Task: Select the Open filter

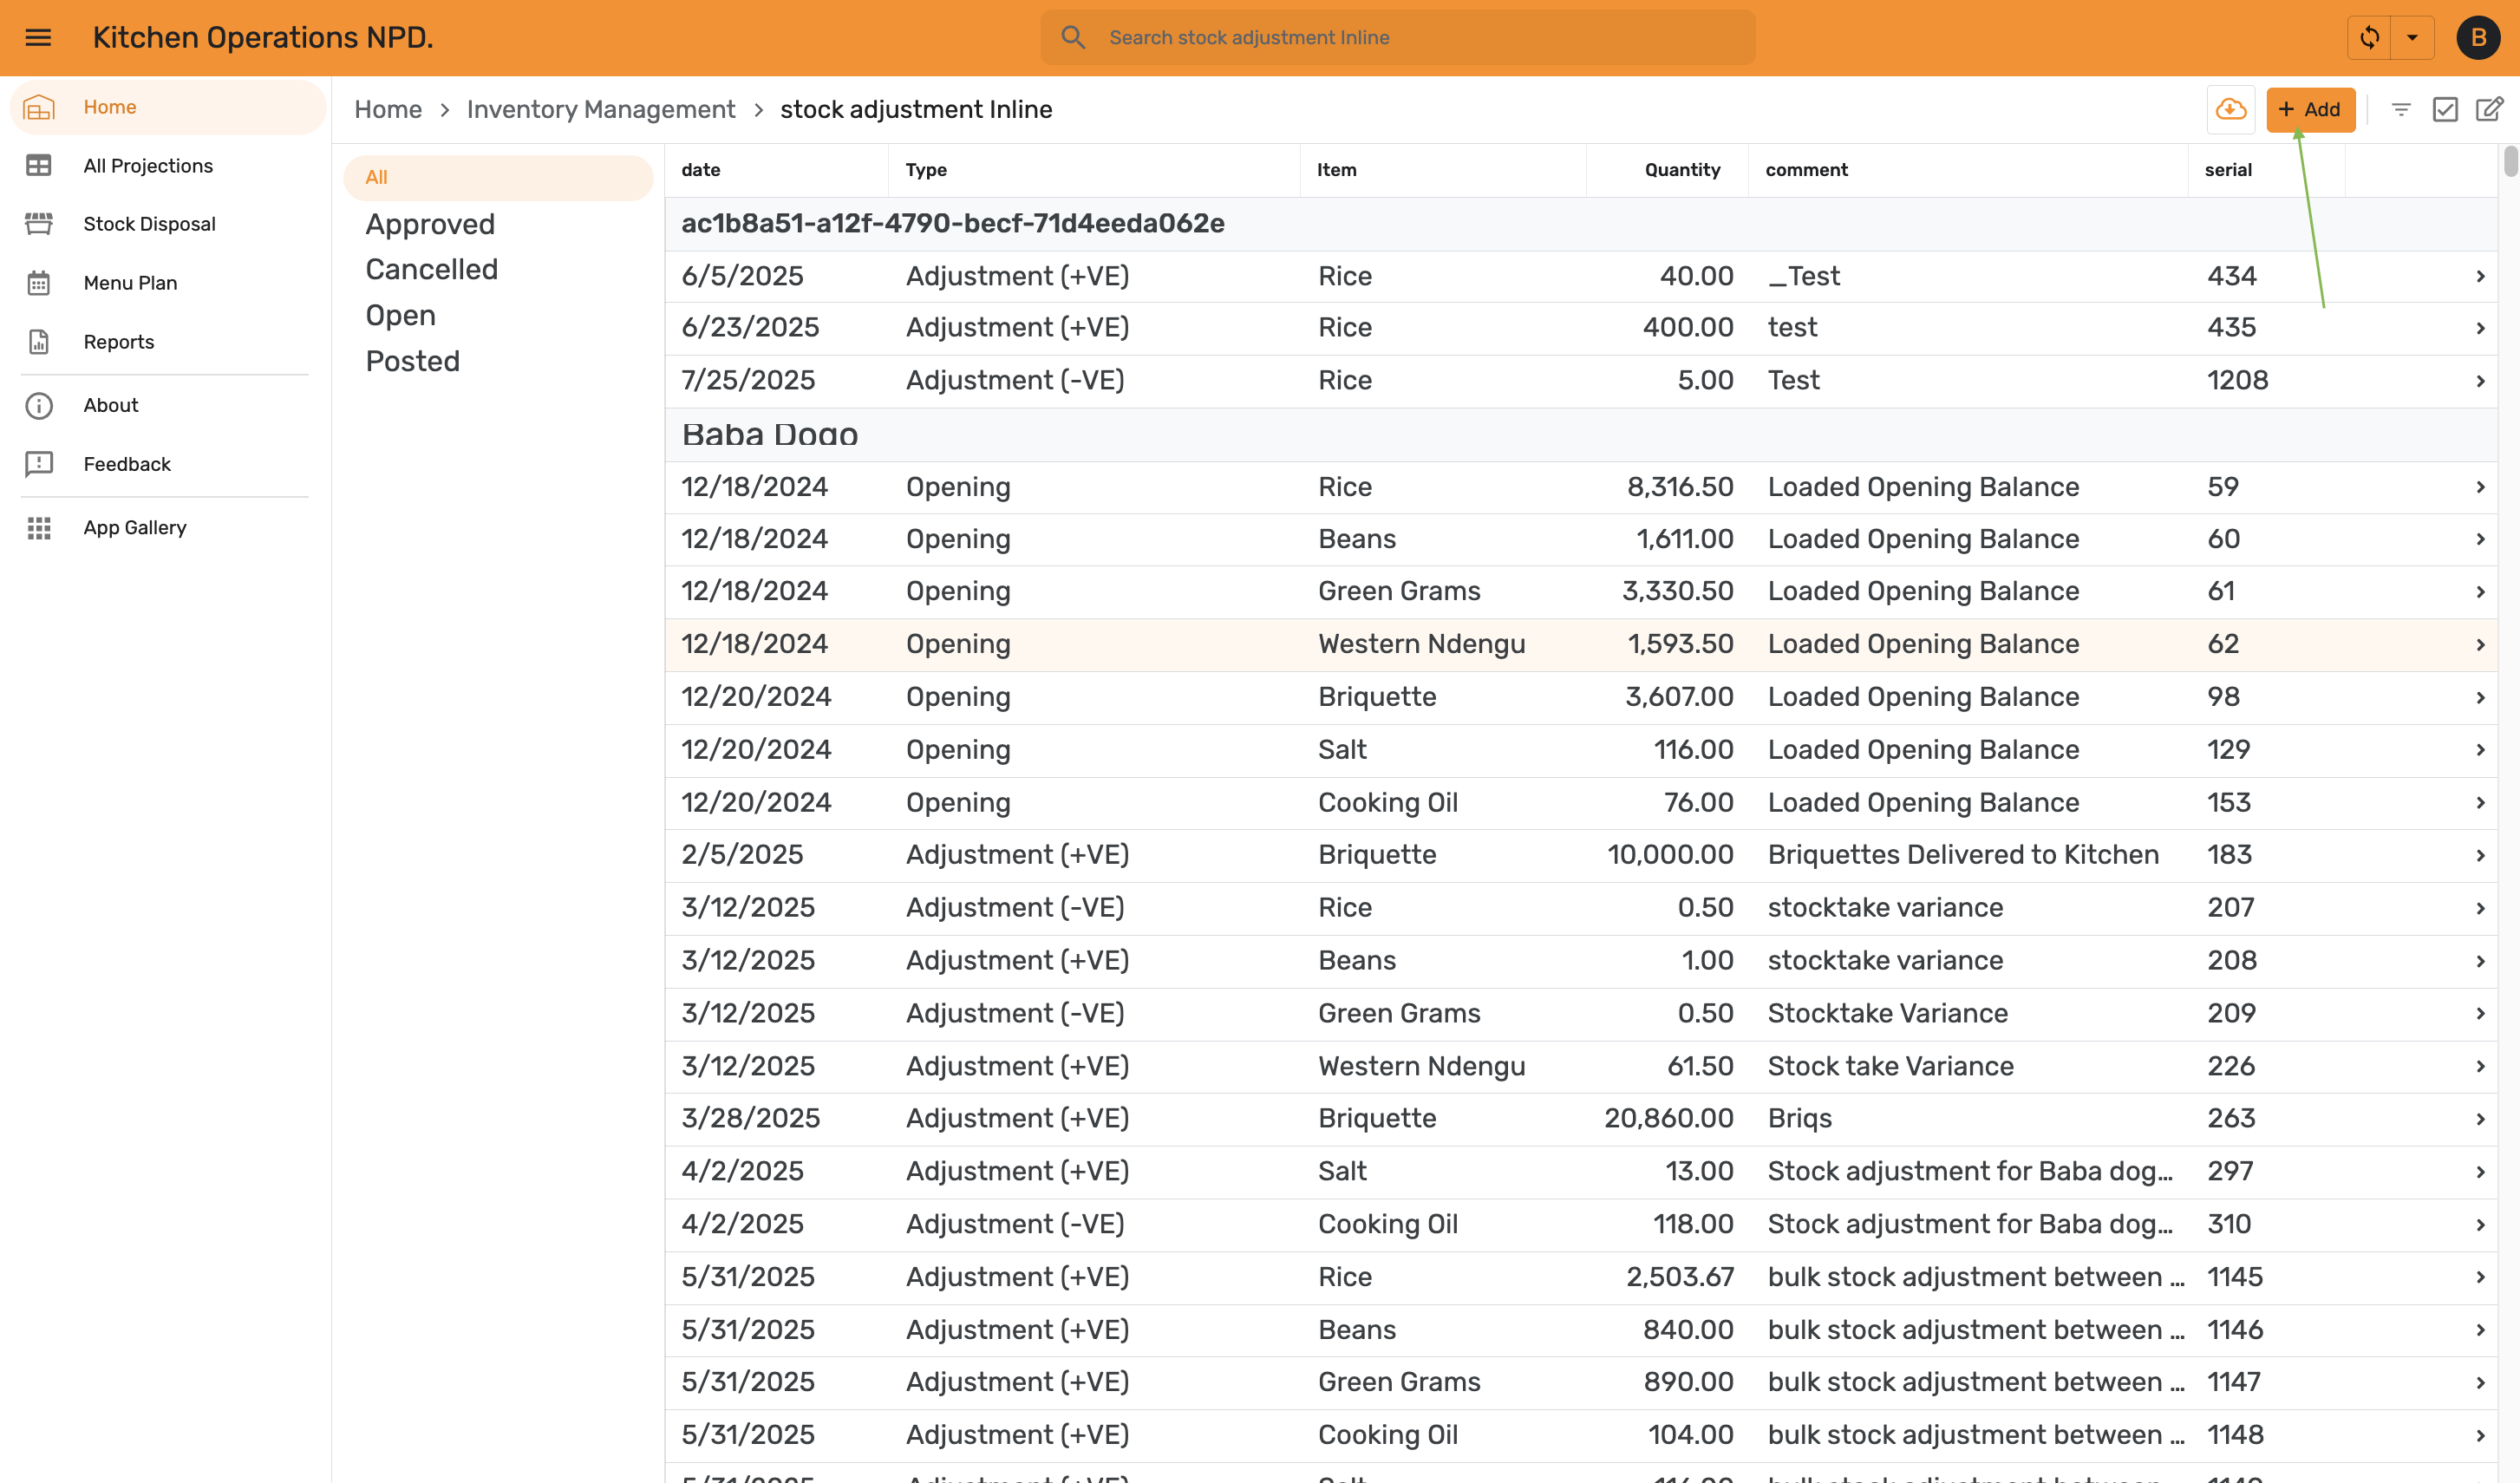Action: 400,315
